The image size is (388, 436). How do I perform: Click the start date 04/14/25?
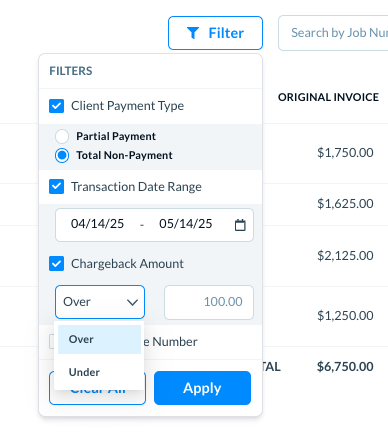pos(97,224)
